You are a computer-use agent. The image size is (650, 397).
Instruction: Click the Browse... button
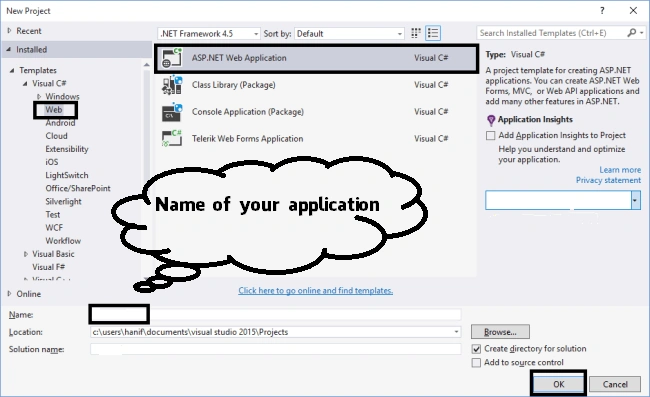[500, 332]
